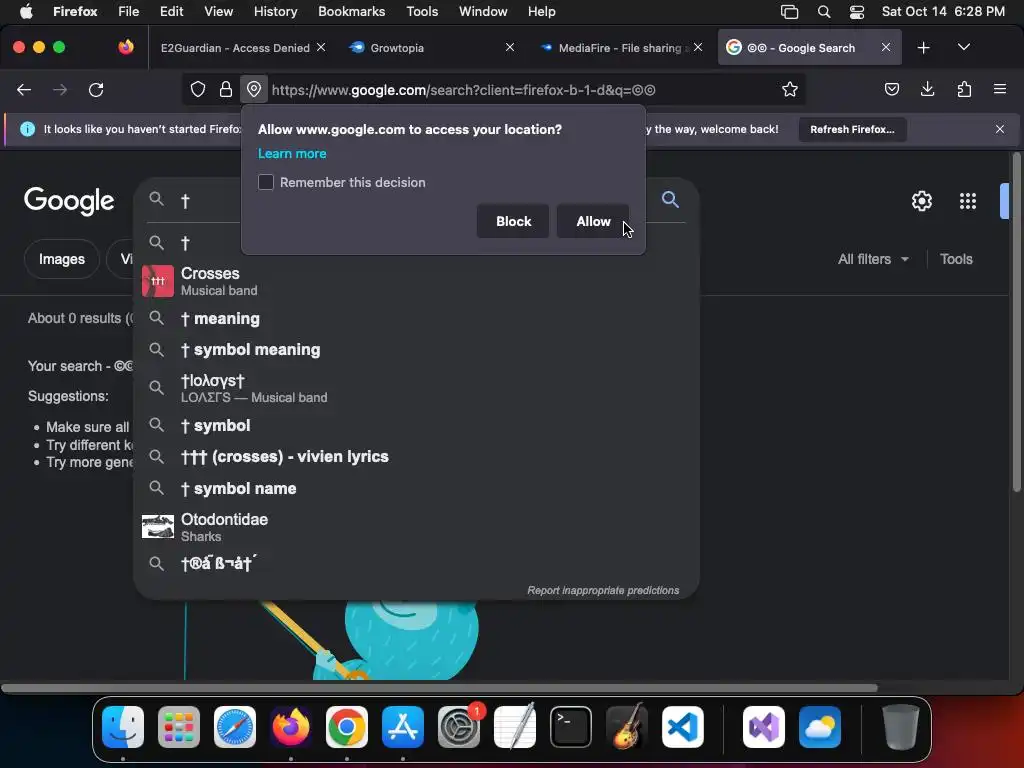
Task: Open Google search Tools
Action: pyautogui.click(x=956, y=259)
